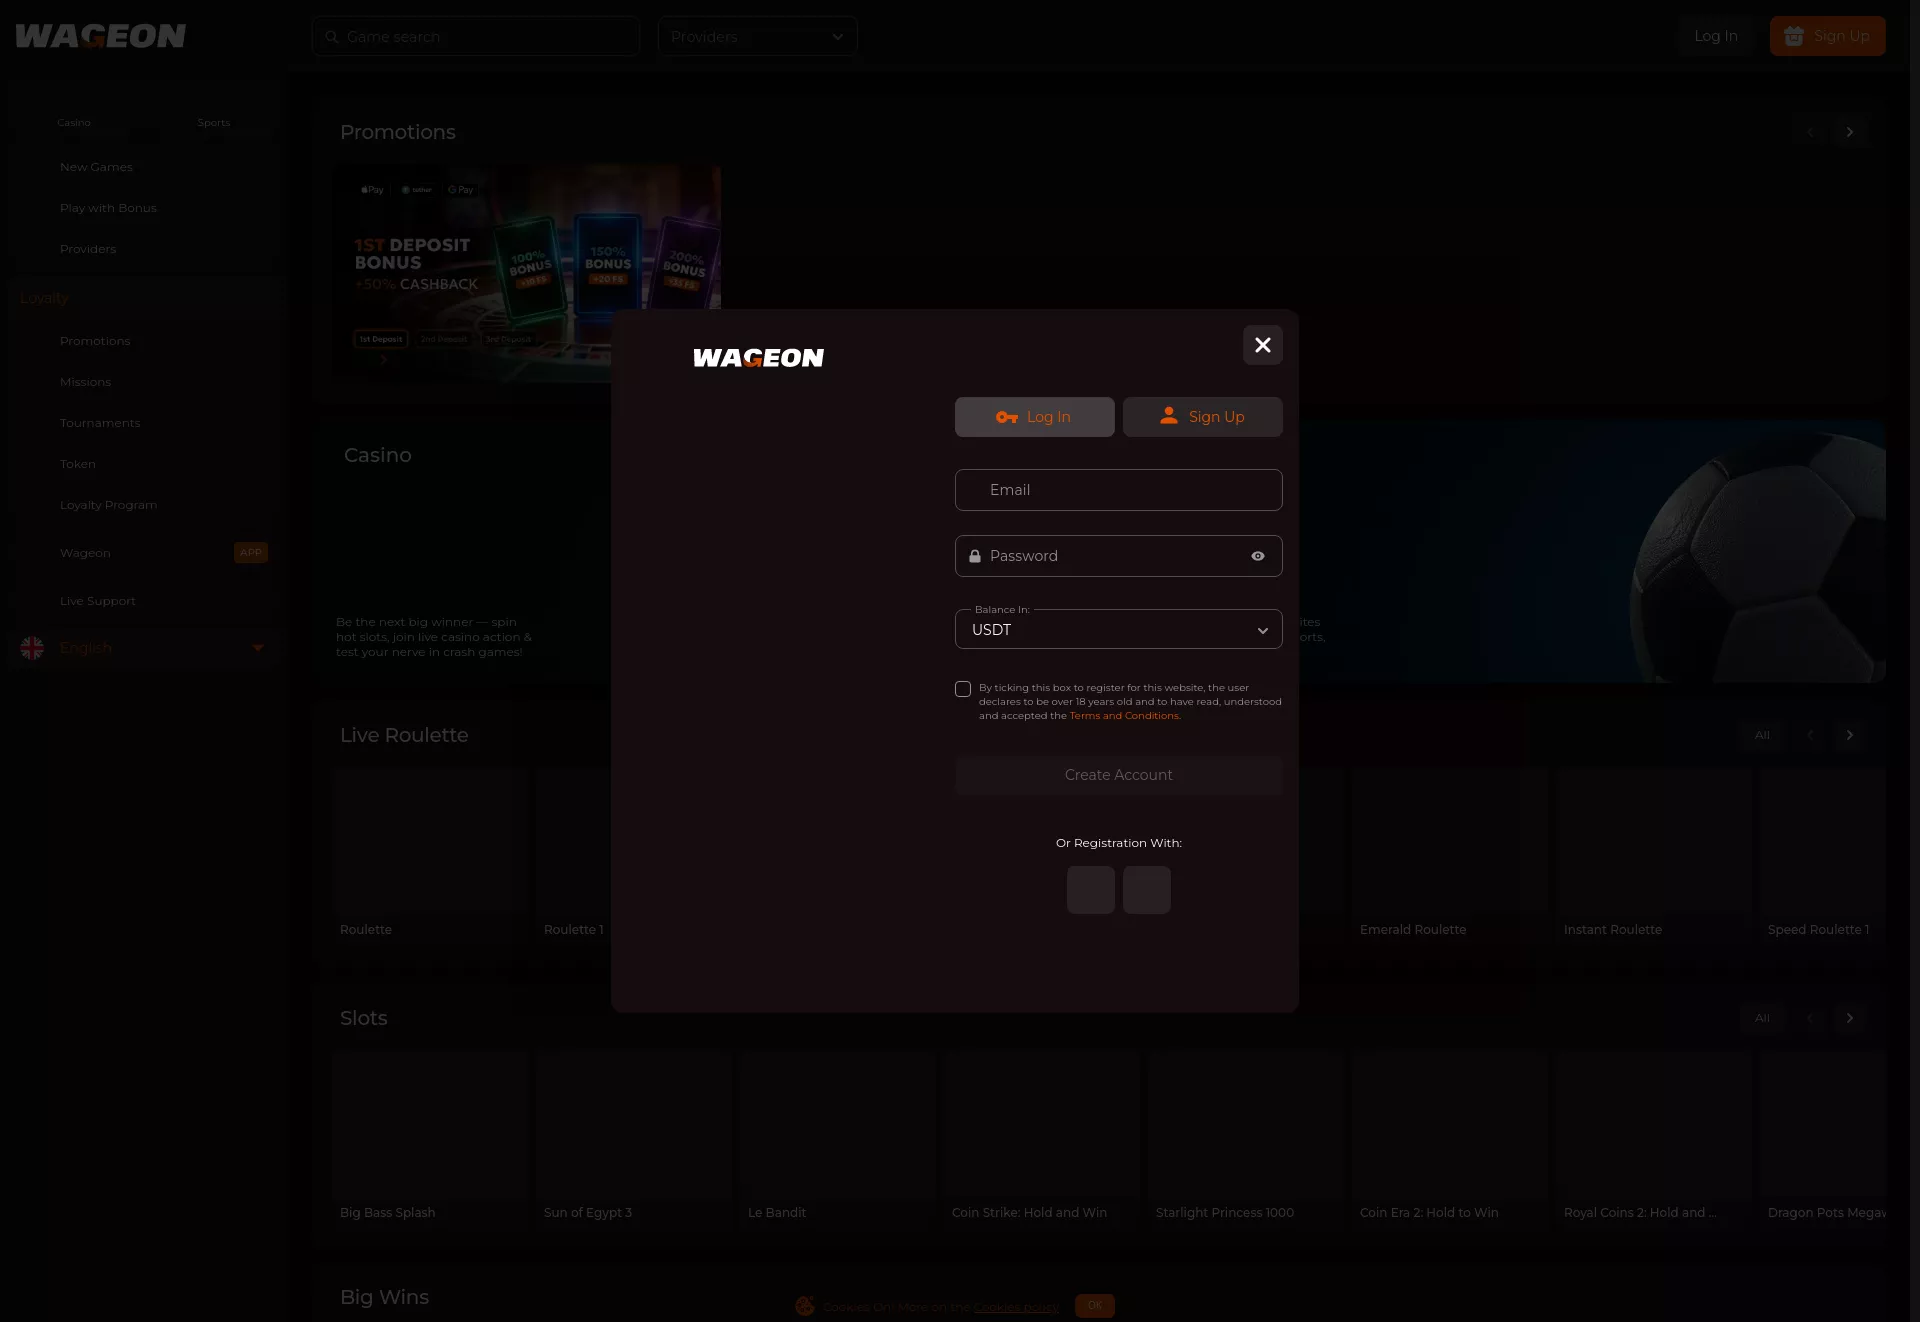Go to previous slide in Promotions carousel
This screenshot has width=1920, height=1322.
coord(1809,132)
